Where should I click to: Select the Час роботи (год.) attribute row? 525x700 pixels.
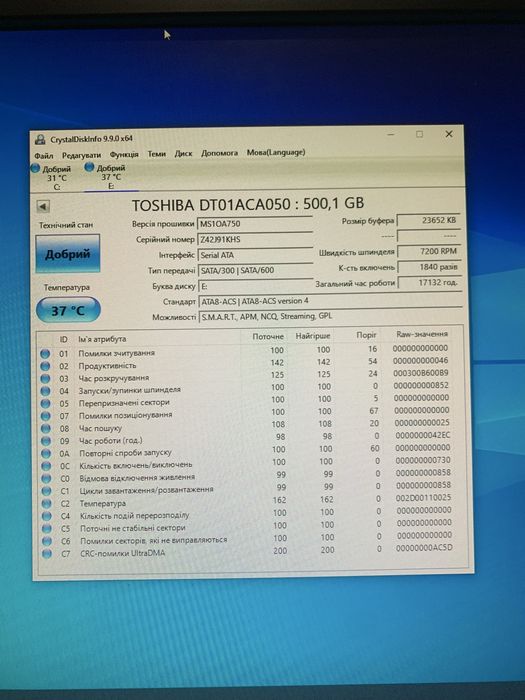point(247,438)
